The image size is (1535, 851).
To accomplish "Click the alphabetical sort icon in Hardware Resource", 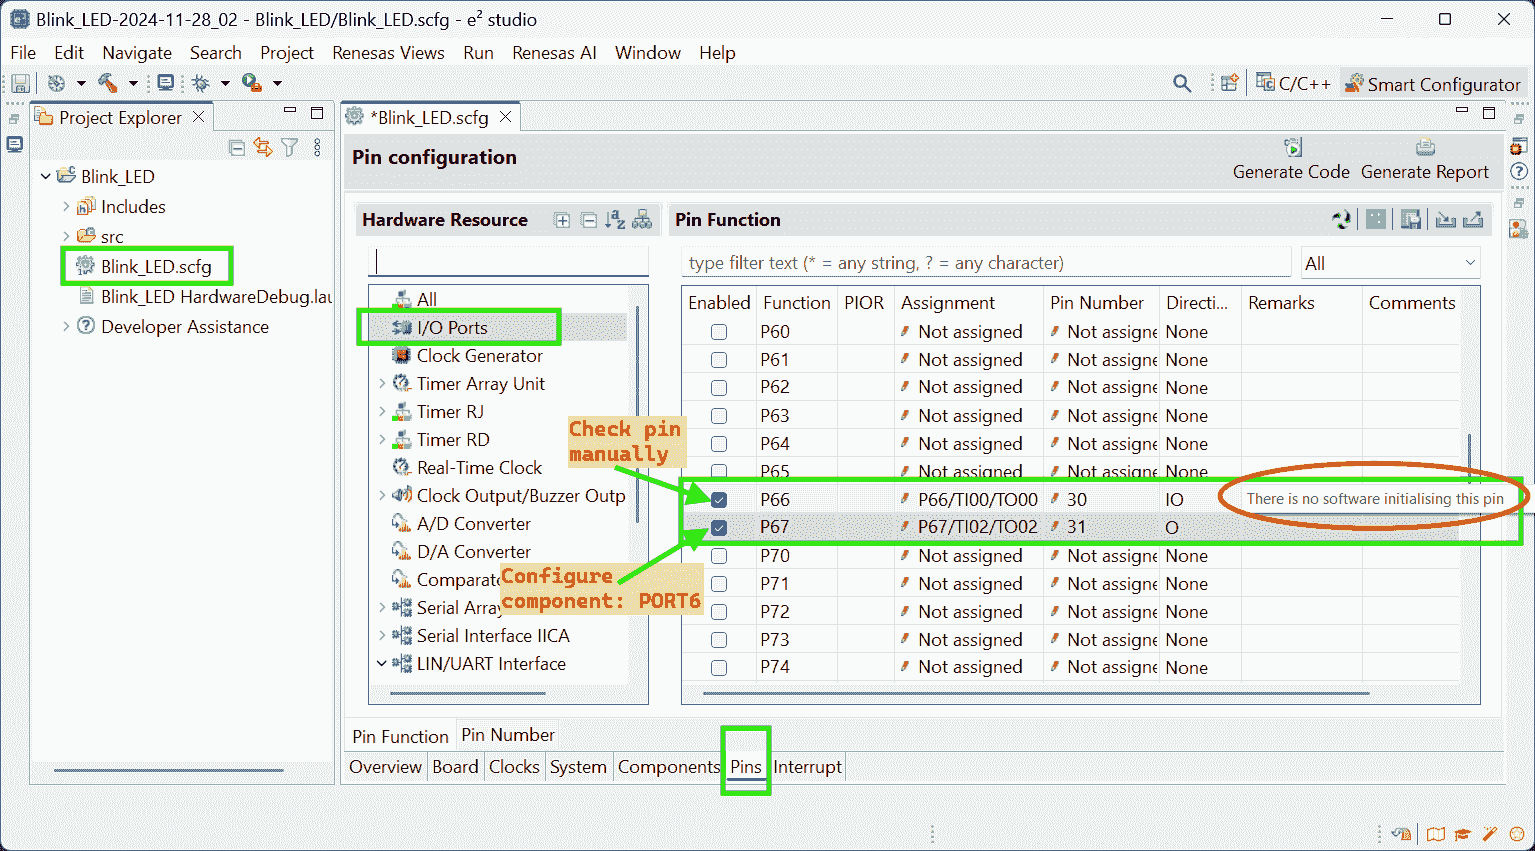I will (x=615, y=220).
